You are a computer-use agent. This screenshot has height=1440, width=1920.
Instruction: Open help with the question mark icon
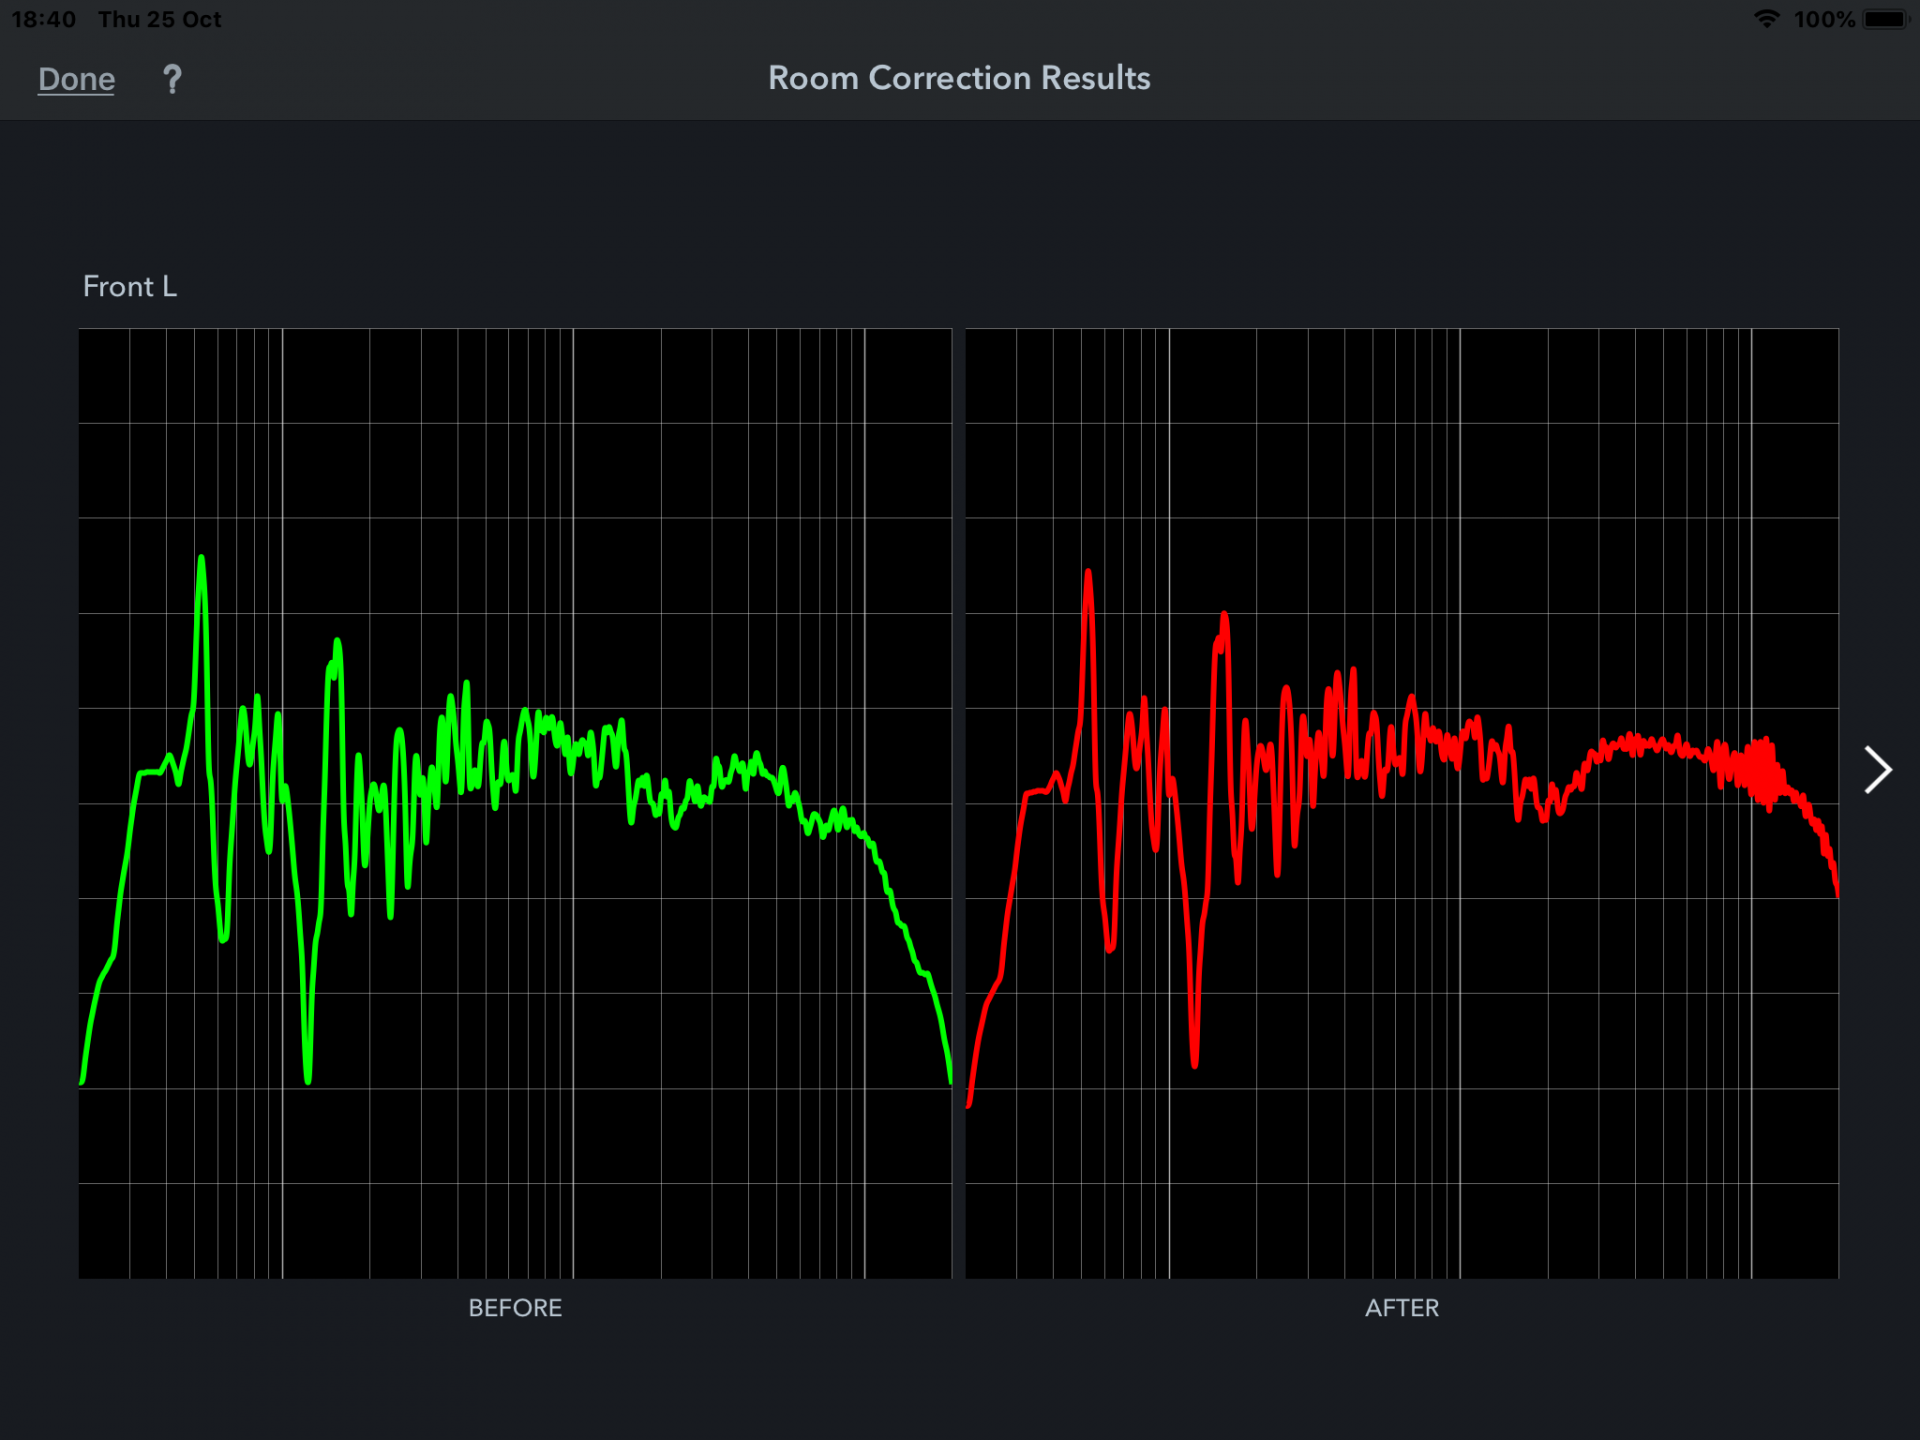172,79
